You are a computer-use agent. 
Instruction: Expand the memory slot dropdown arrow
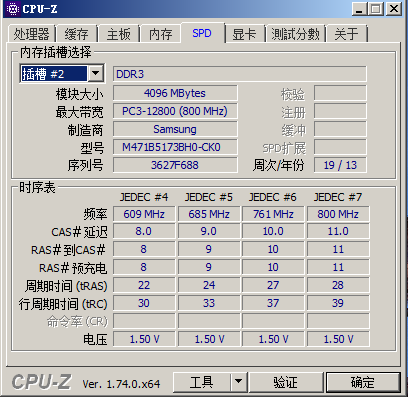click(96, 73)
